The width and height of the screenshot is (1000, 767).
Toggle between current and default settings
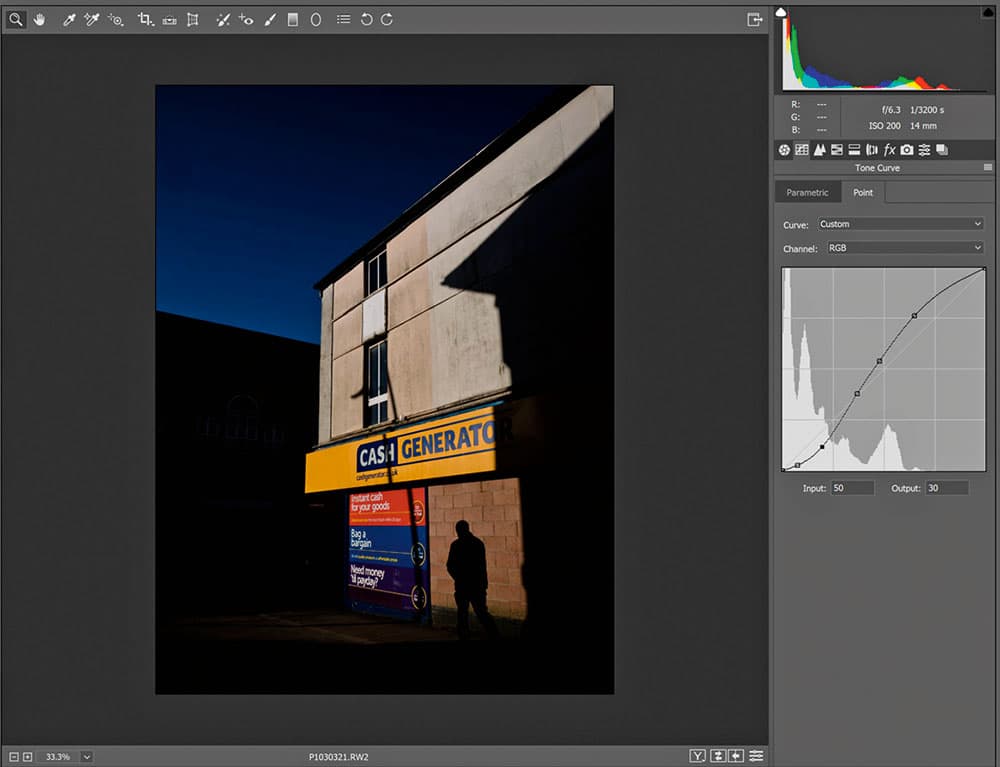click(756, 756)
